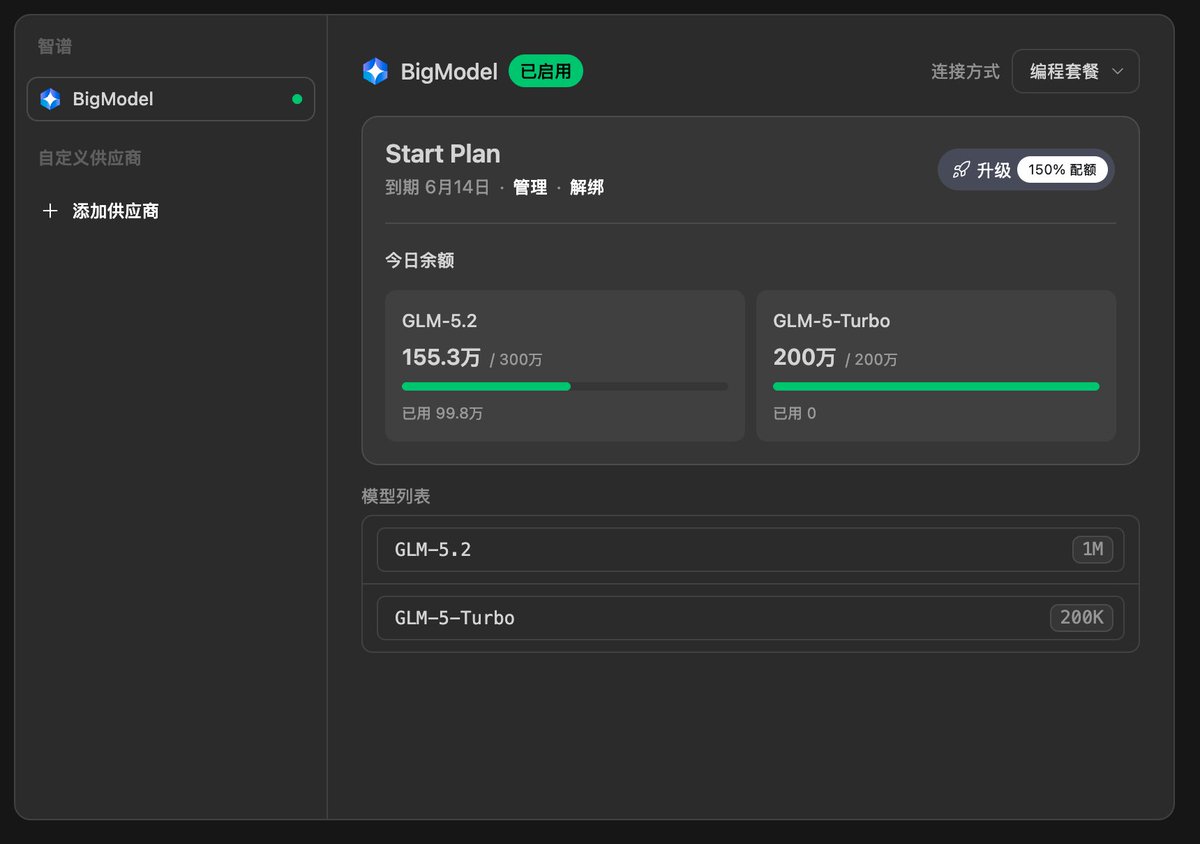Click the 200K context badge
1200x844 pixels.
[1081, 618]
